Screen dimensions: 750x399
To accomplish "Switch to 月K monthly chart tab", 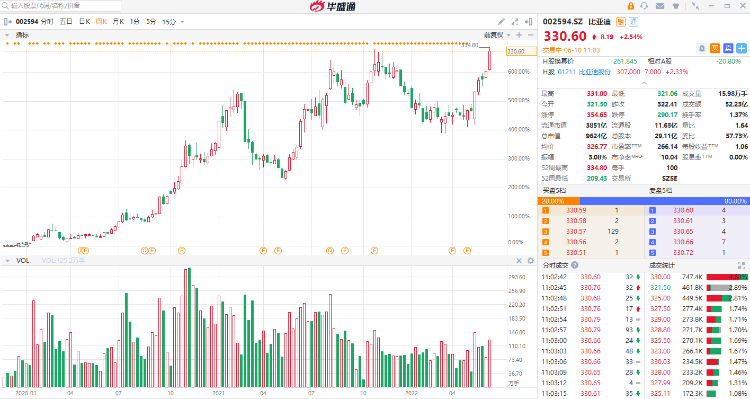I will coord(118,22).
